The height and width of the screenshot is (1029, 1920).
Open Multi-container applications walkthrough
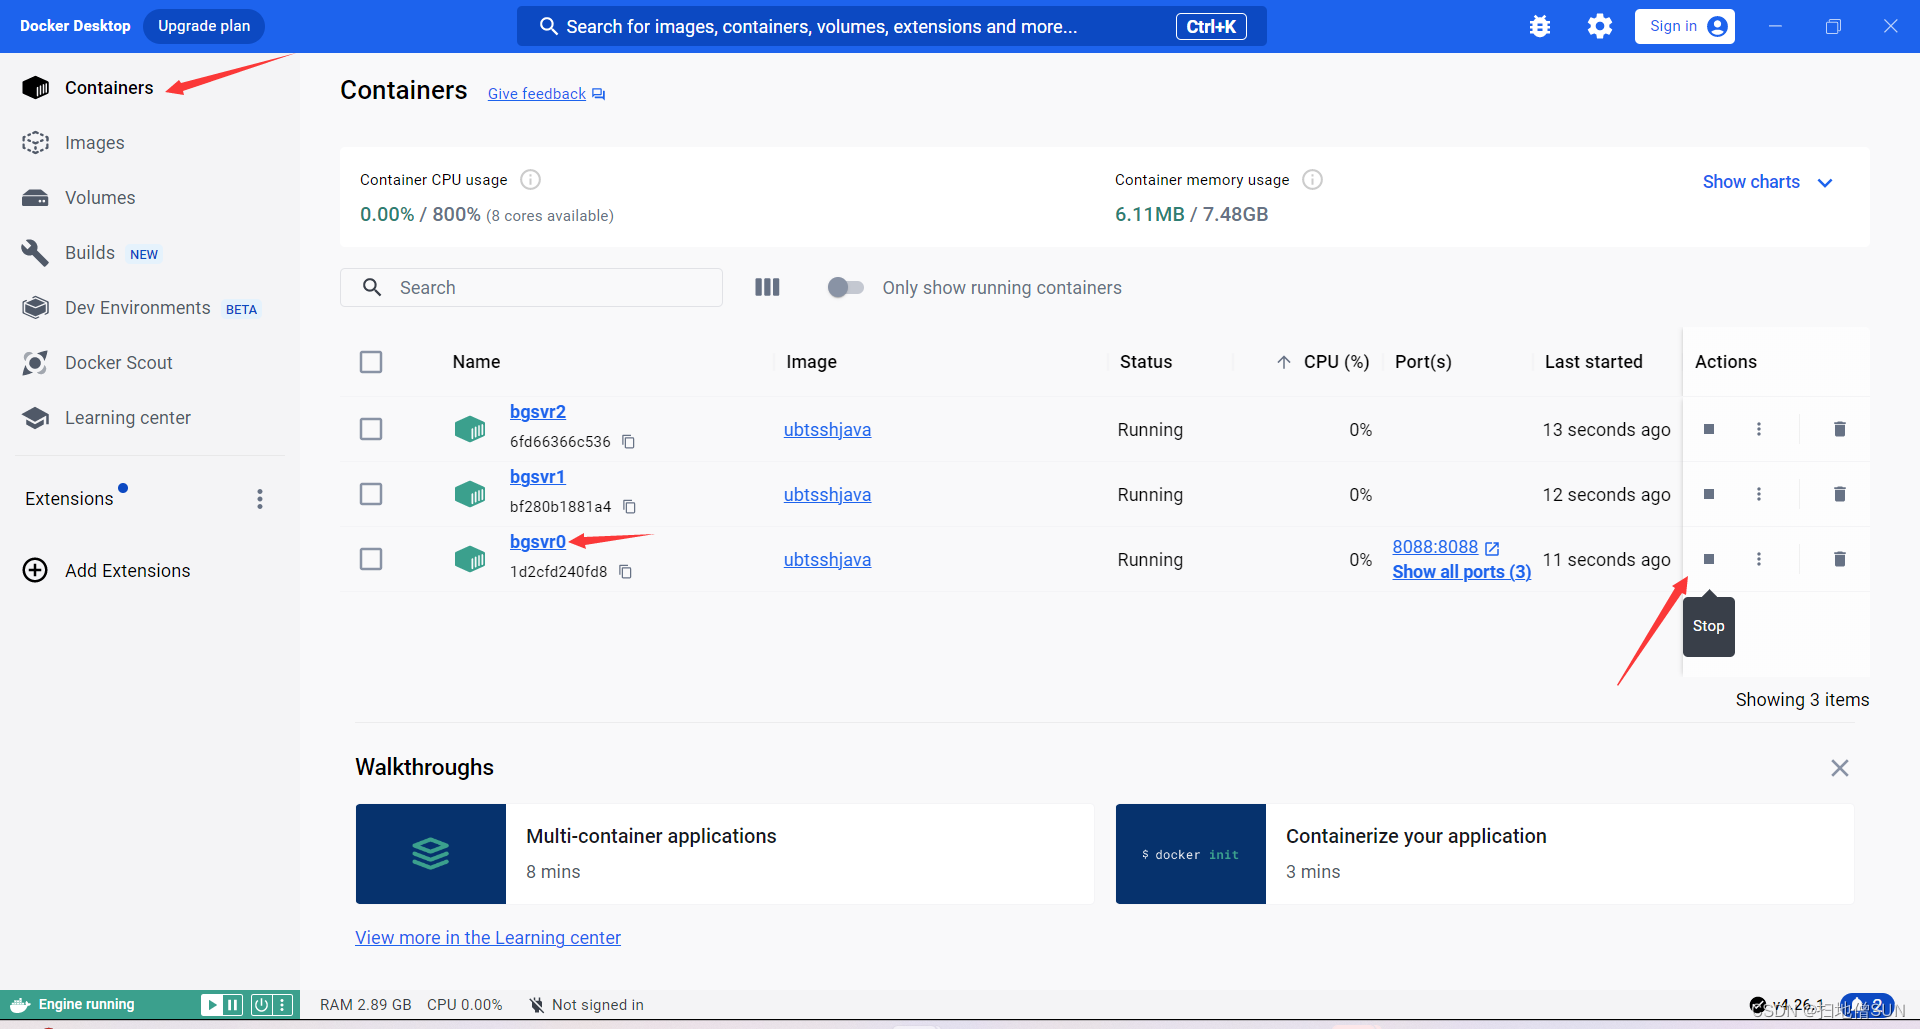pyautogui.click(x=724, y=854)
